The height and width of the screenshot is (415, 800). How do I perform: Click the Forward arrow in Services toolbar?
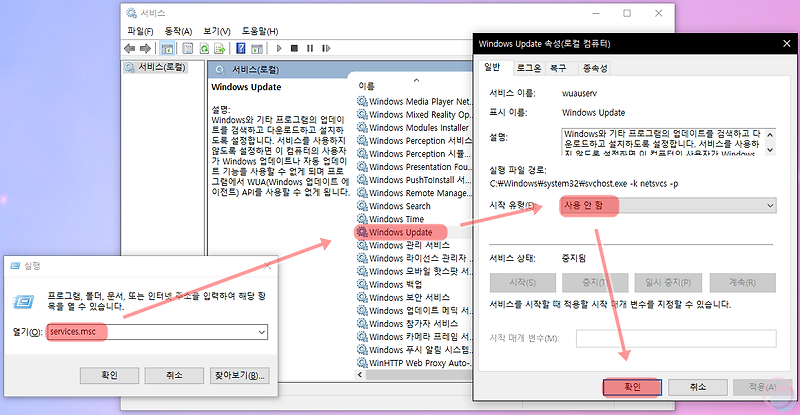click(145, 48)
